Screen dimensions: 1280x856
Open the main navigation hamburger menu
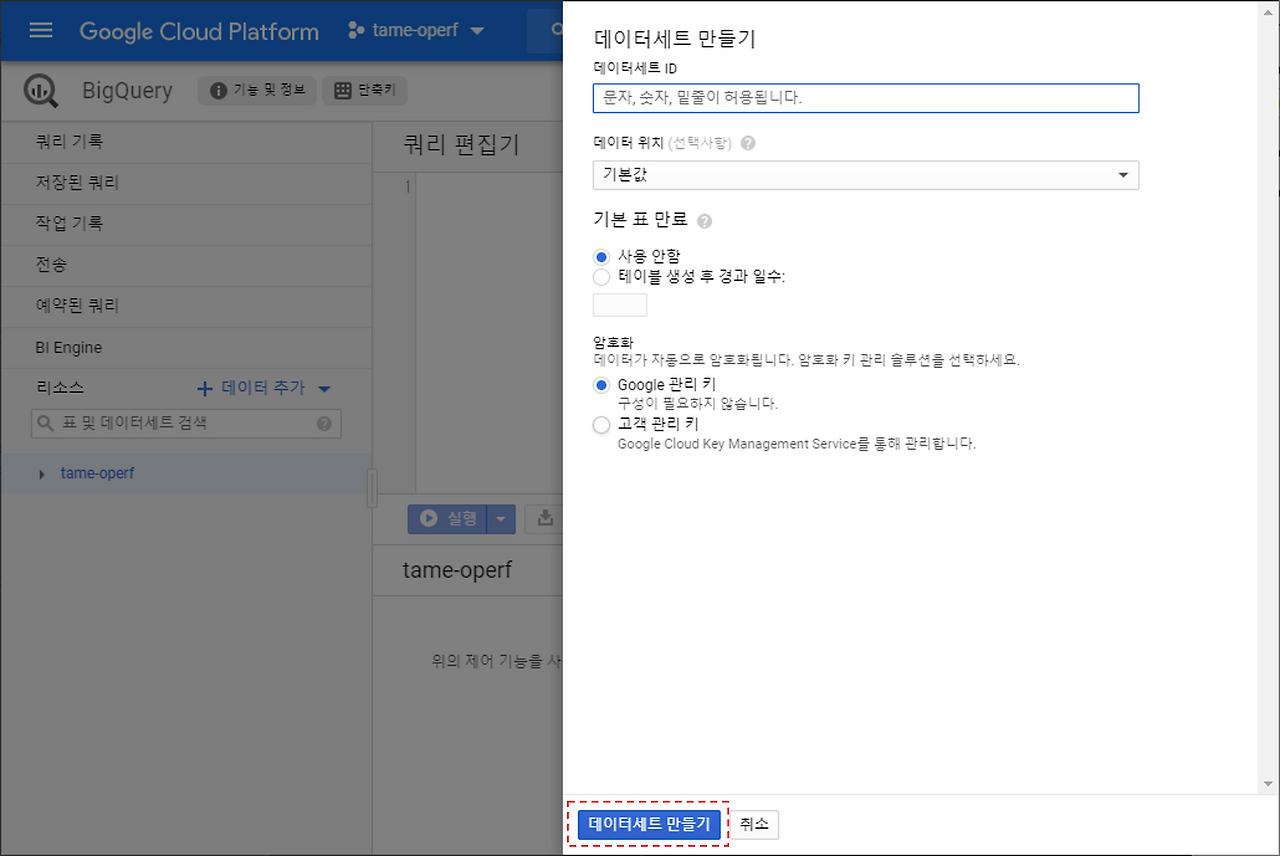[41, 30]
